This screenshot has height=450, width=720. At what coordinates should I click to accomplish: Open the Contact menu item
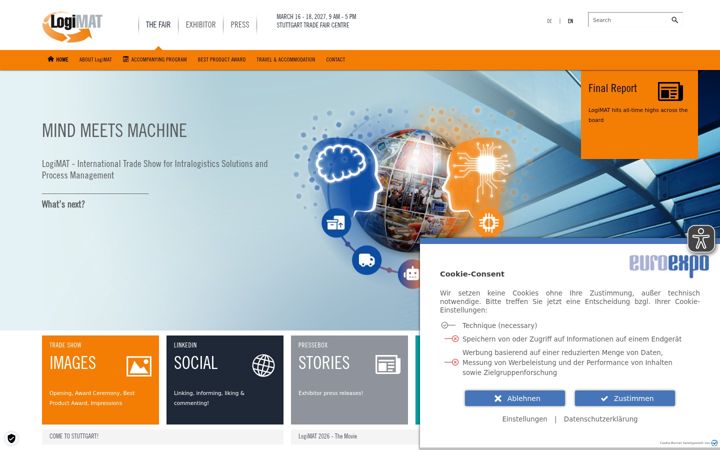(336, 60)
